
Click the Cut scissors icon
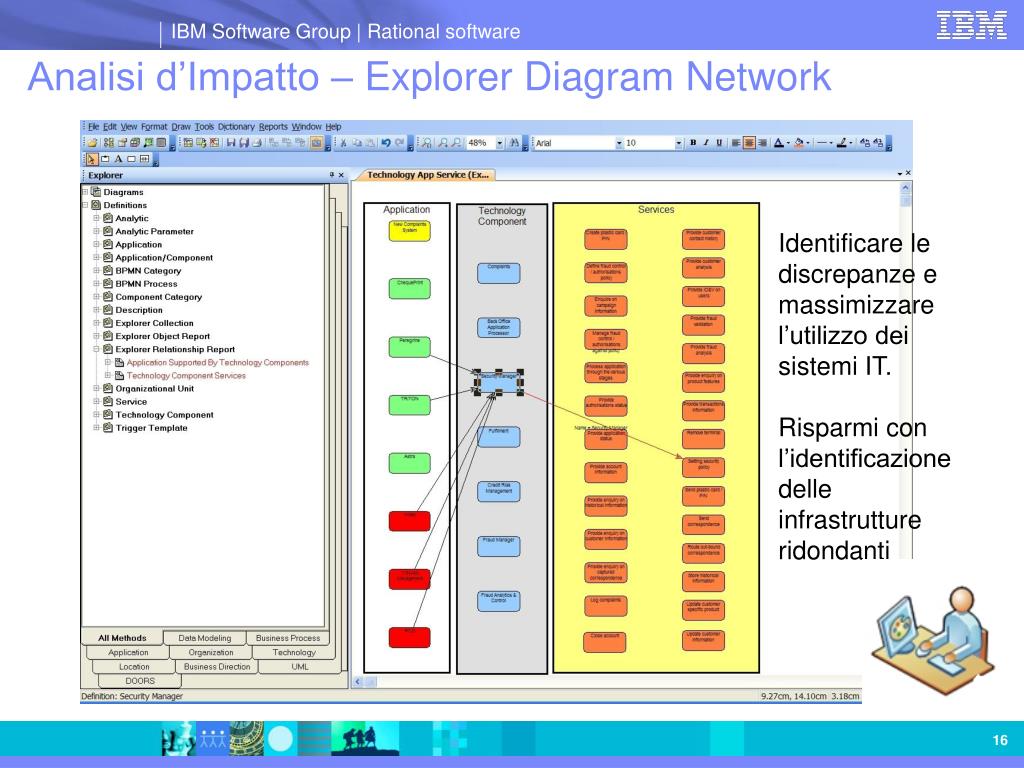[344, 142]
